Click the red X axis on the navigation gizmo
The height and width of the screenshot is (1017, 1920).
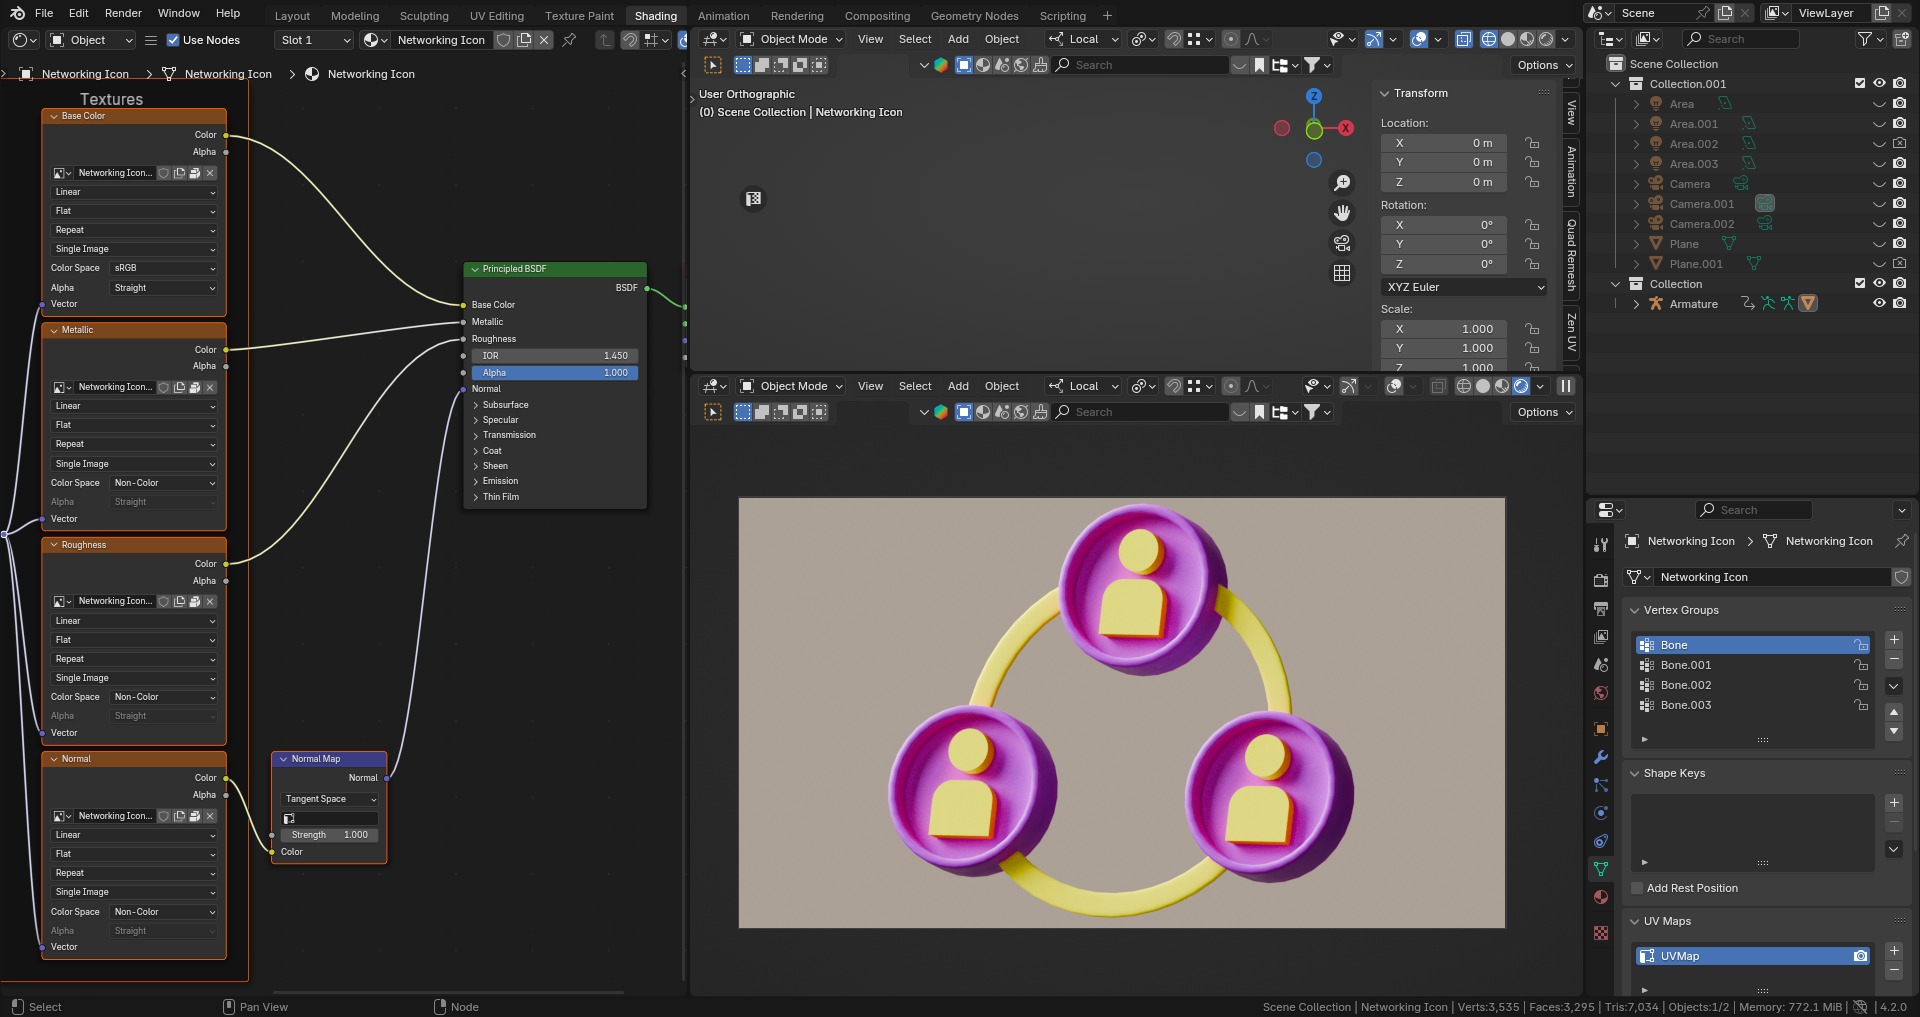click(x=1346, y=128)
